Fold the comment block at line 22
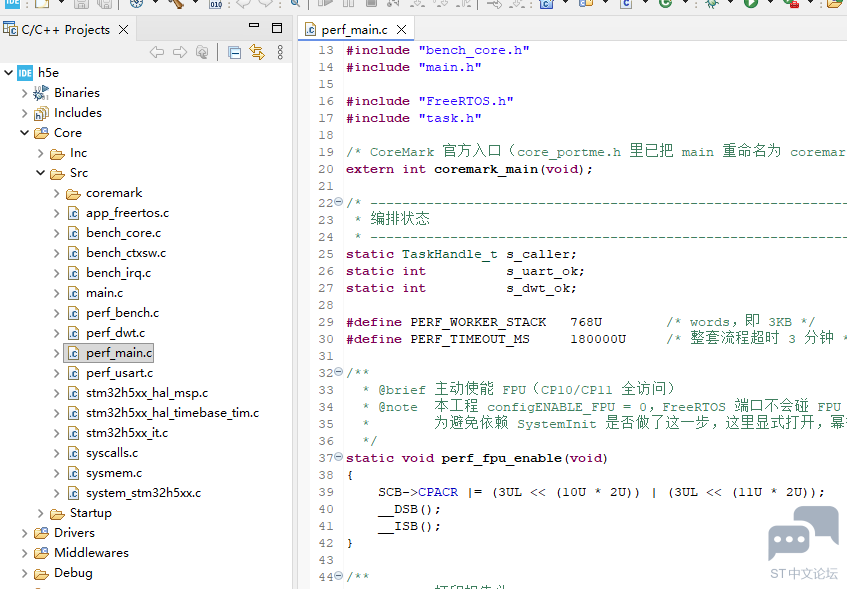847x589 pixels. [339, 202]
